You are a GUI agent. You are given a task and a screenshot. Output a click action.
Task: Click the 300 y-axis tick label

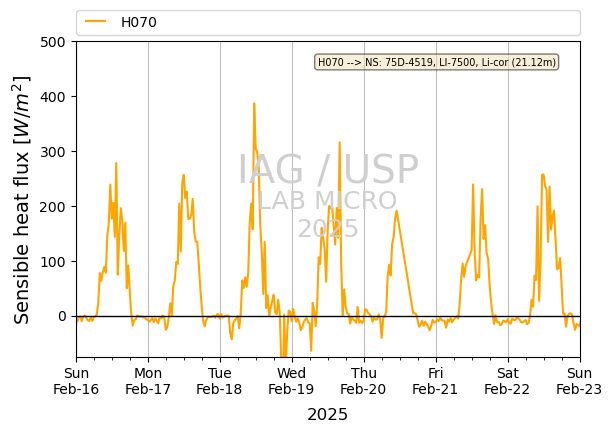53,152
